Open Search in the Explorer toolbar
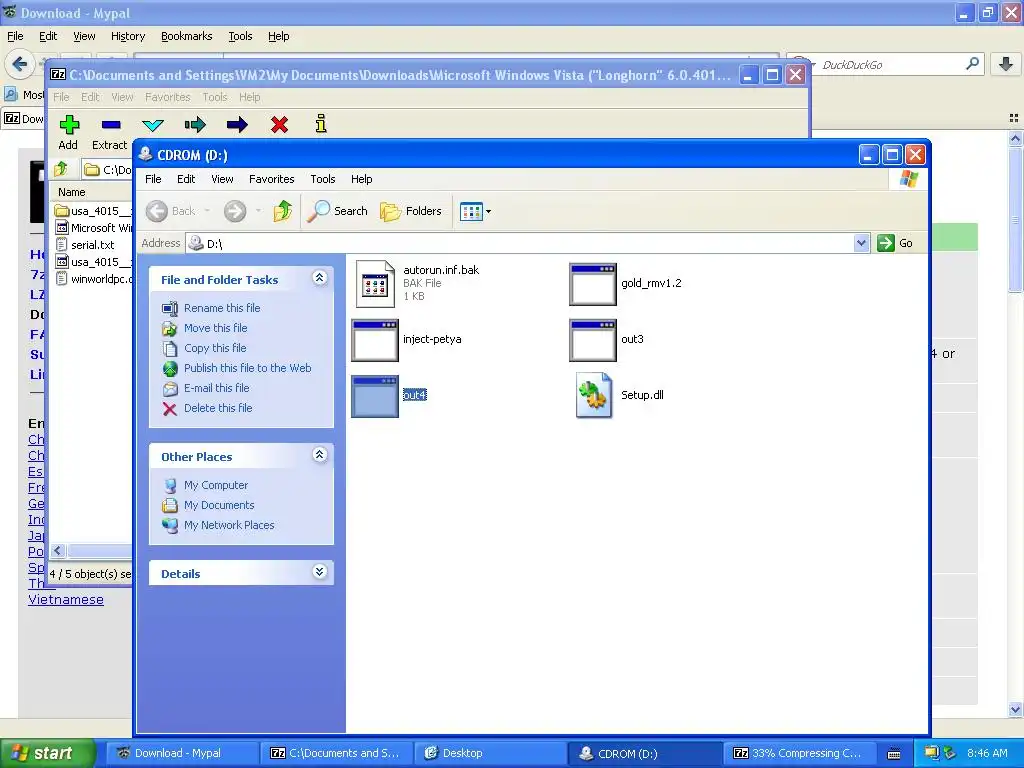1024x768 pixels. pyautogui.click(x=337, y=211)
